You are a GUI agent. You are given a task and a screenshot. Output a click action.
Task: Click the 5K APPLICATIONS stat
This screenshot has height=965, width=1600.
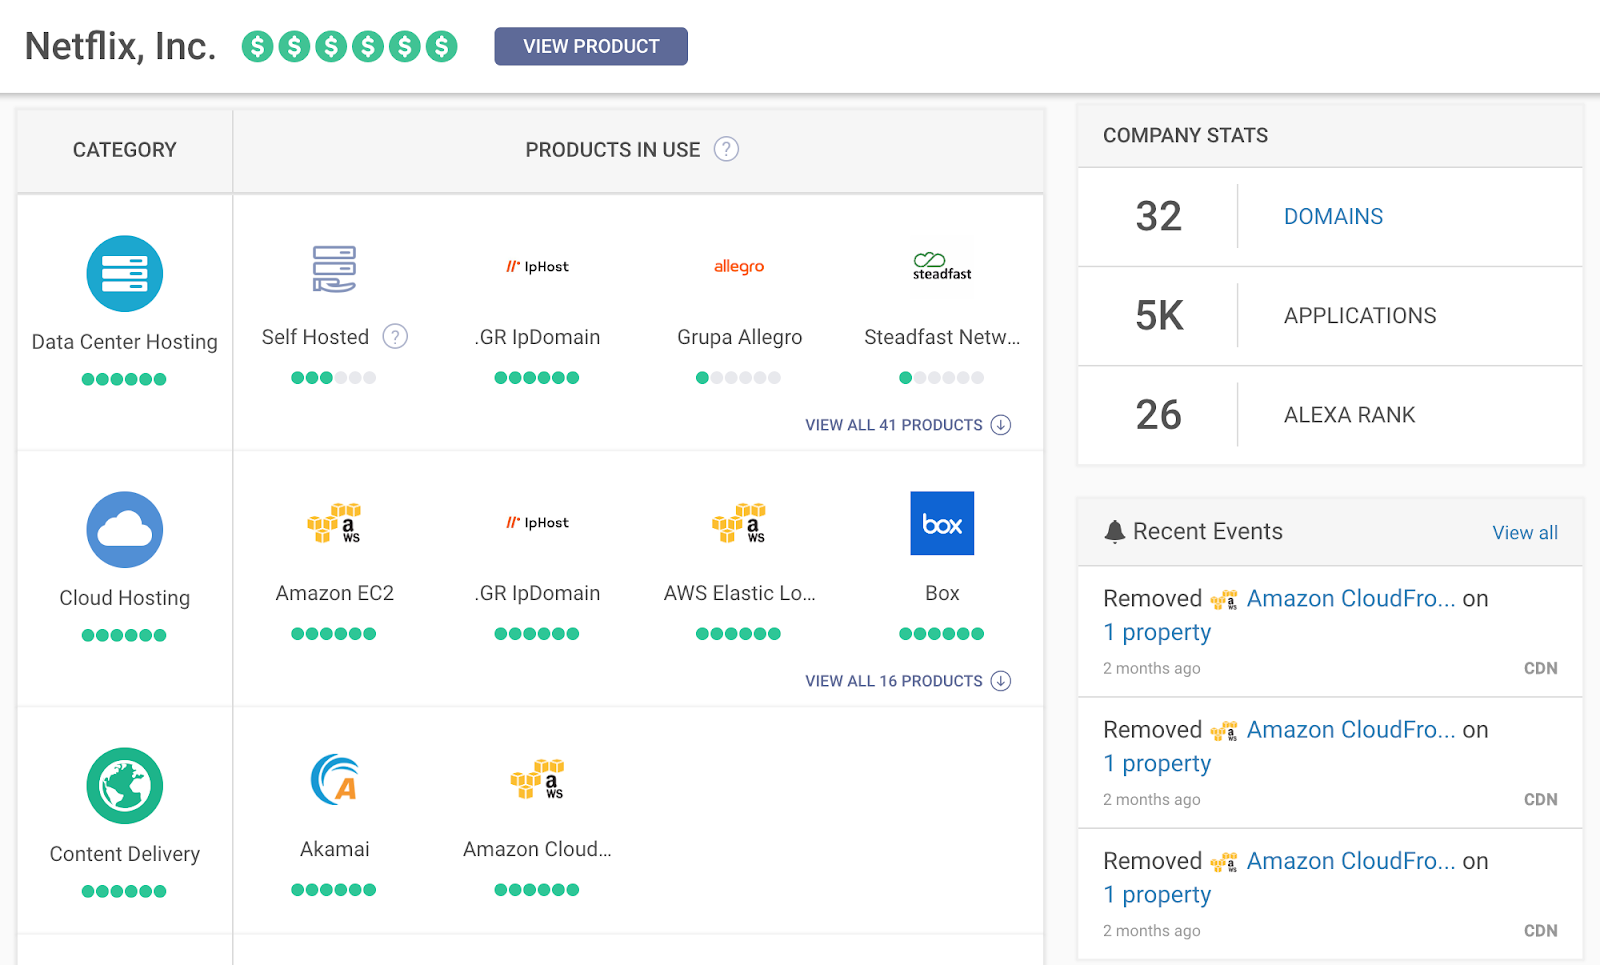[1330, 316]
